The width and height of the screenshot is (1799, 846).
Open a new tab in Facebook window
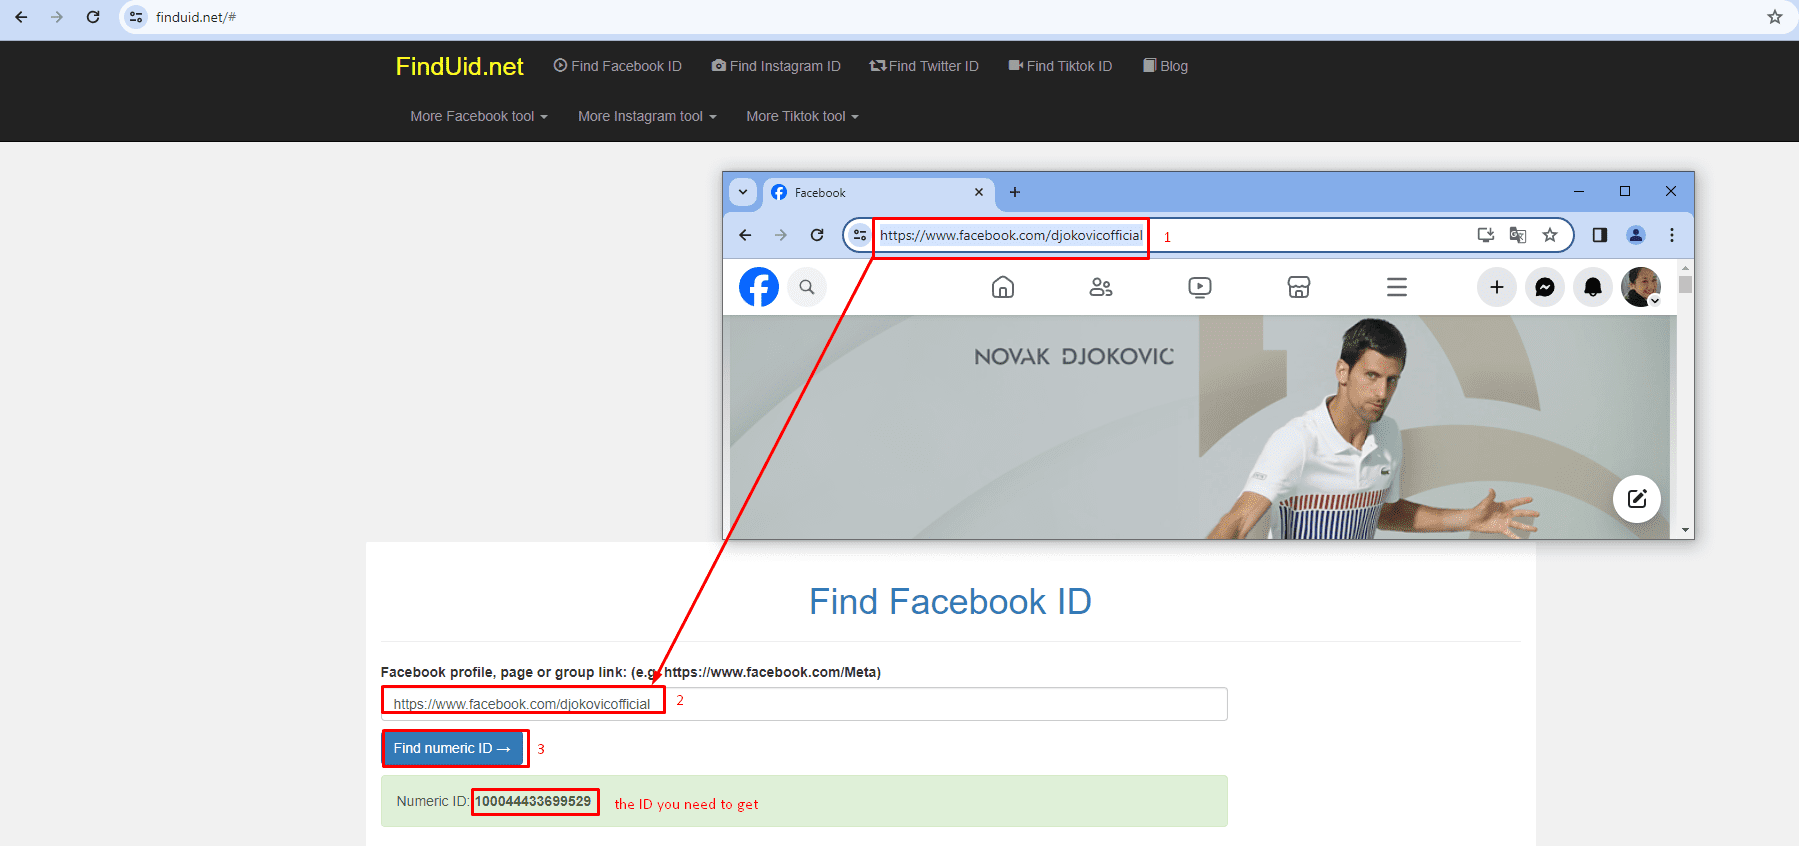click(1015, 192)
